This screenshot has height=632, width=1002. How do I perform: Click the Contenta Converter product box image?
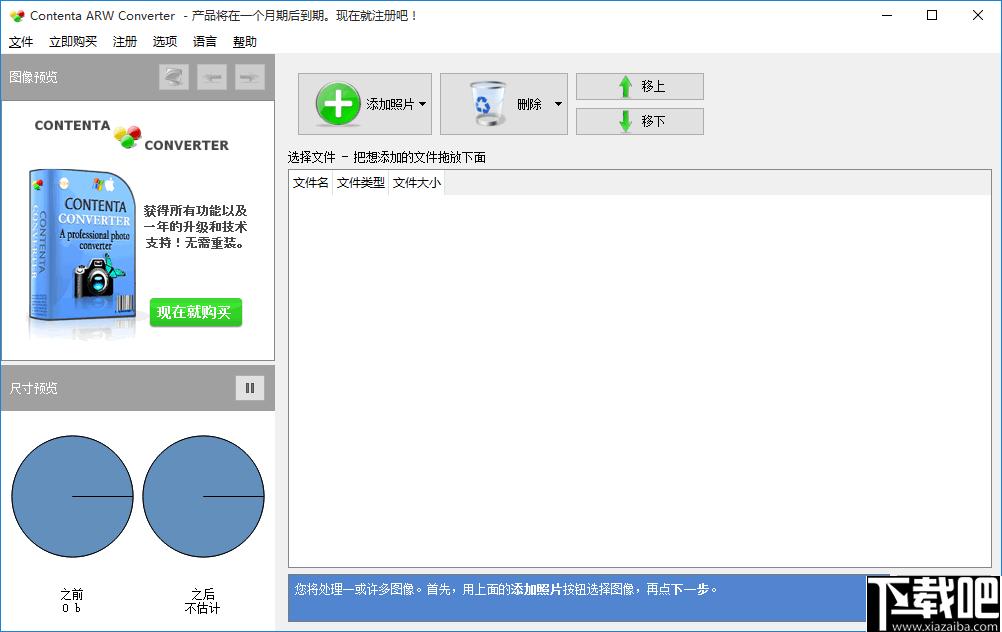point(82,246)
